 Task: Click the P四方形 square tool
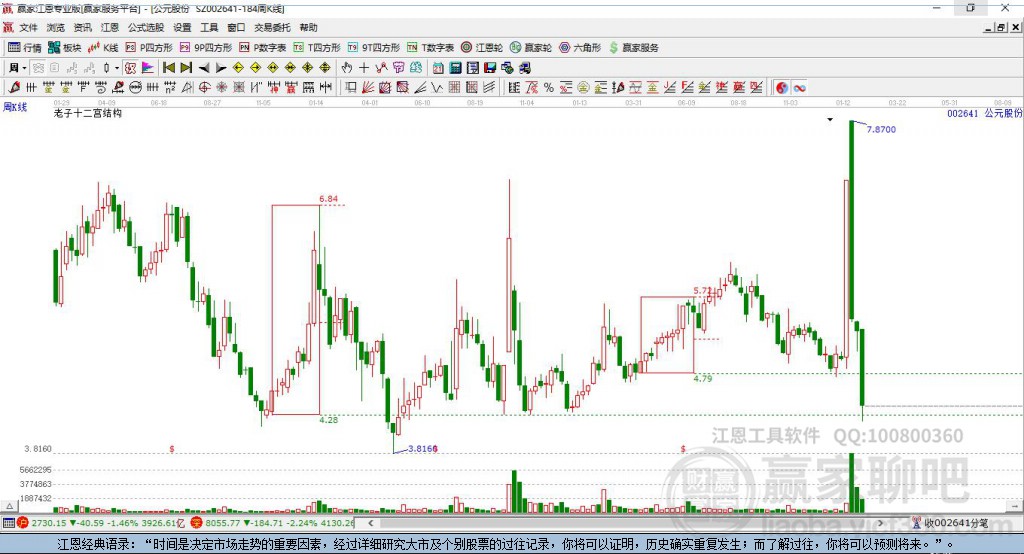point(148,48)
